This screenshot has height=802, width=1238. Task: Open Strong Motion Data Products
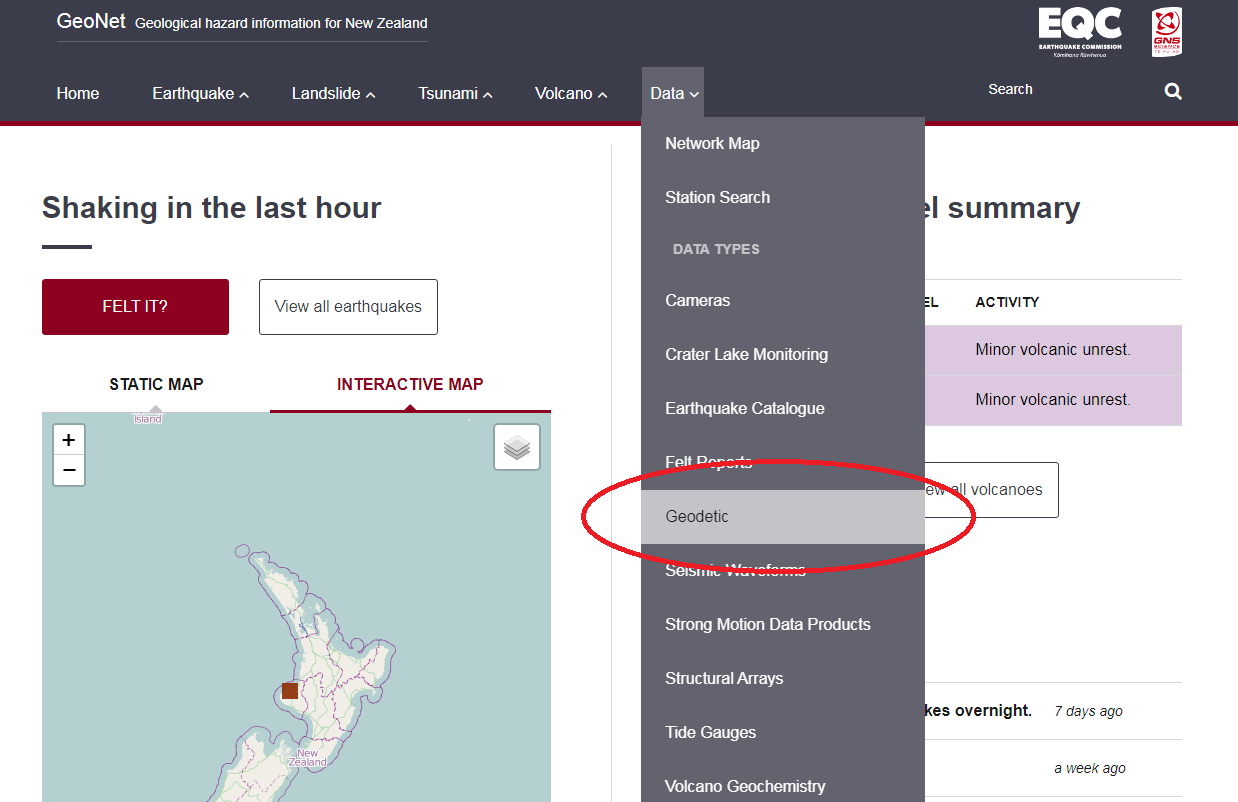[x=783, y=624]
